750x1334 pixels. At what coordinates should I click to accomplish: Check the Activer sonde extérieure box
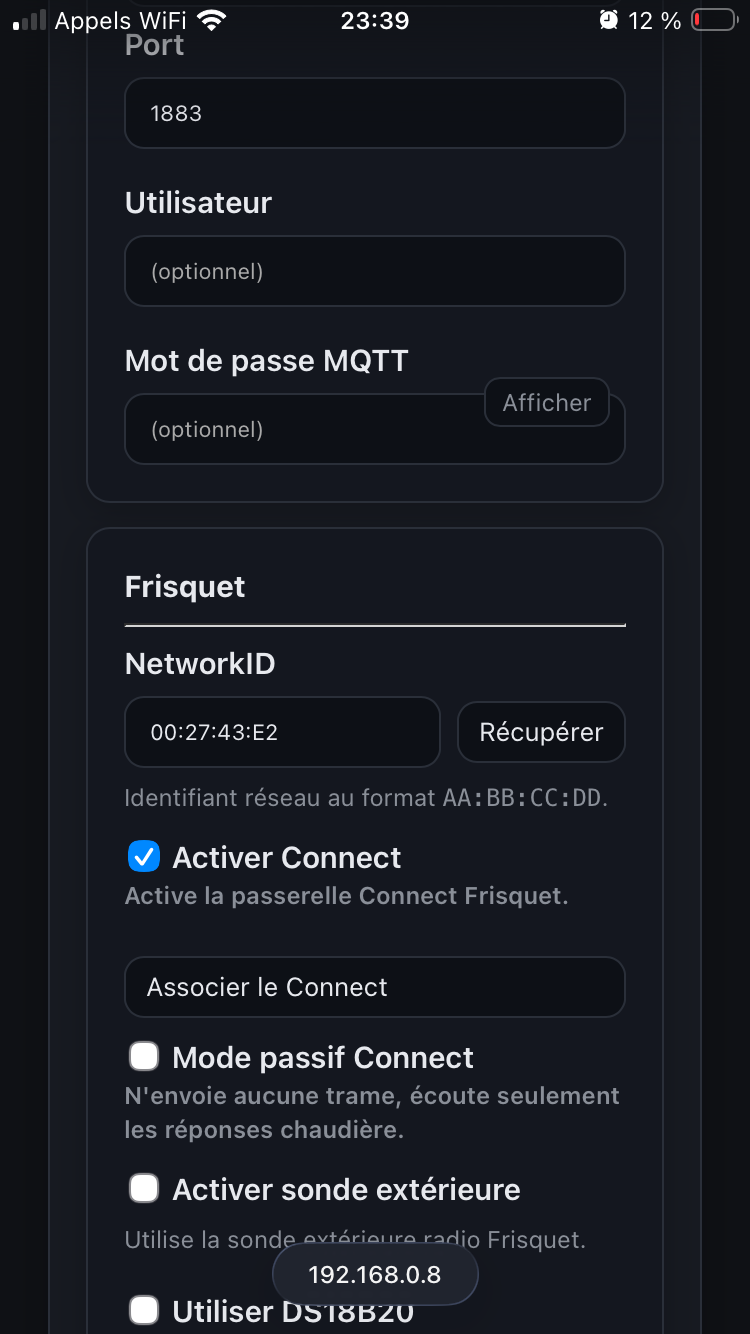144,1189
